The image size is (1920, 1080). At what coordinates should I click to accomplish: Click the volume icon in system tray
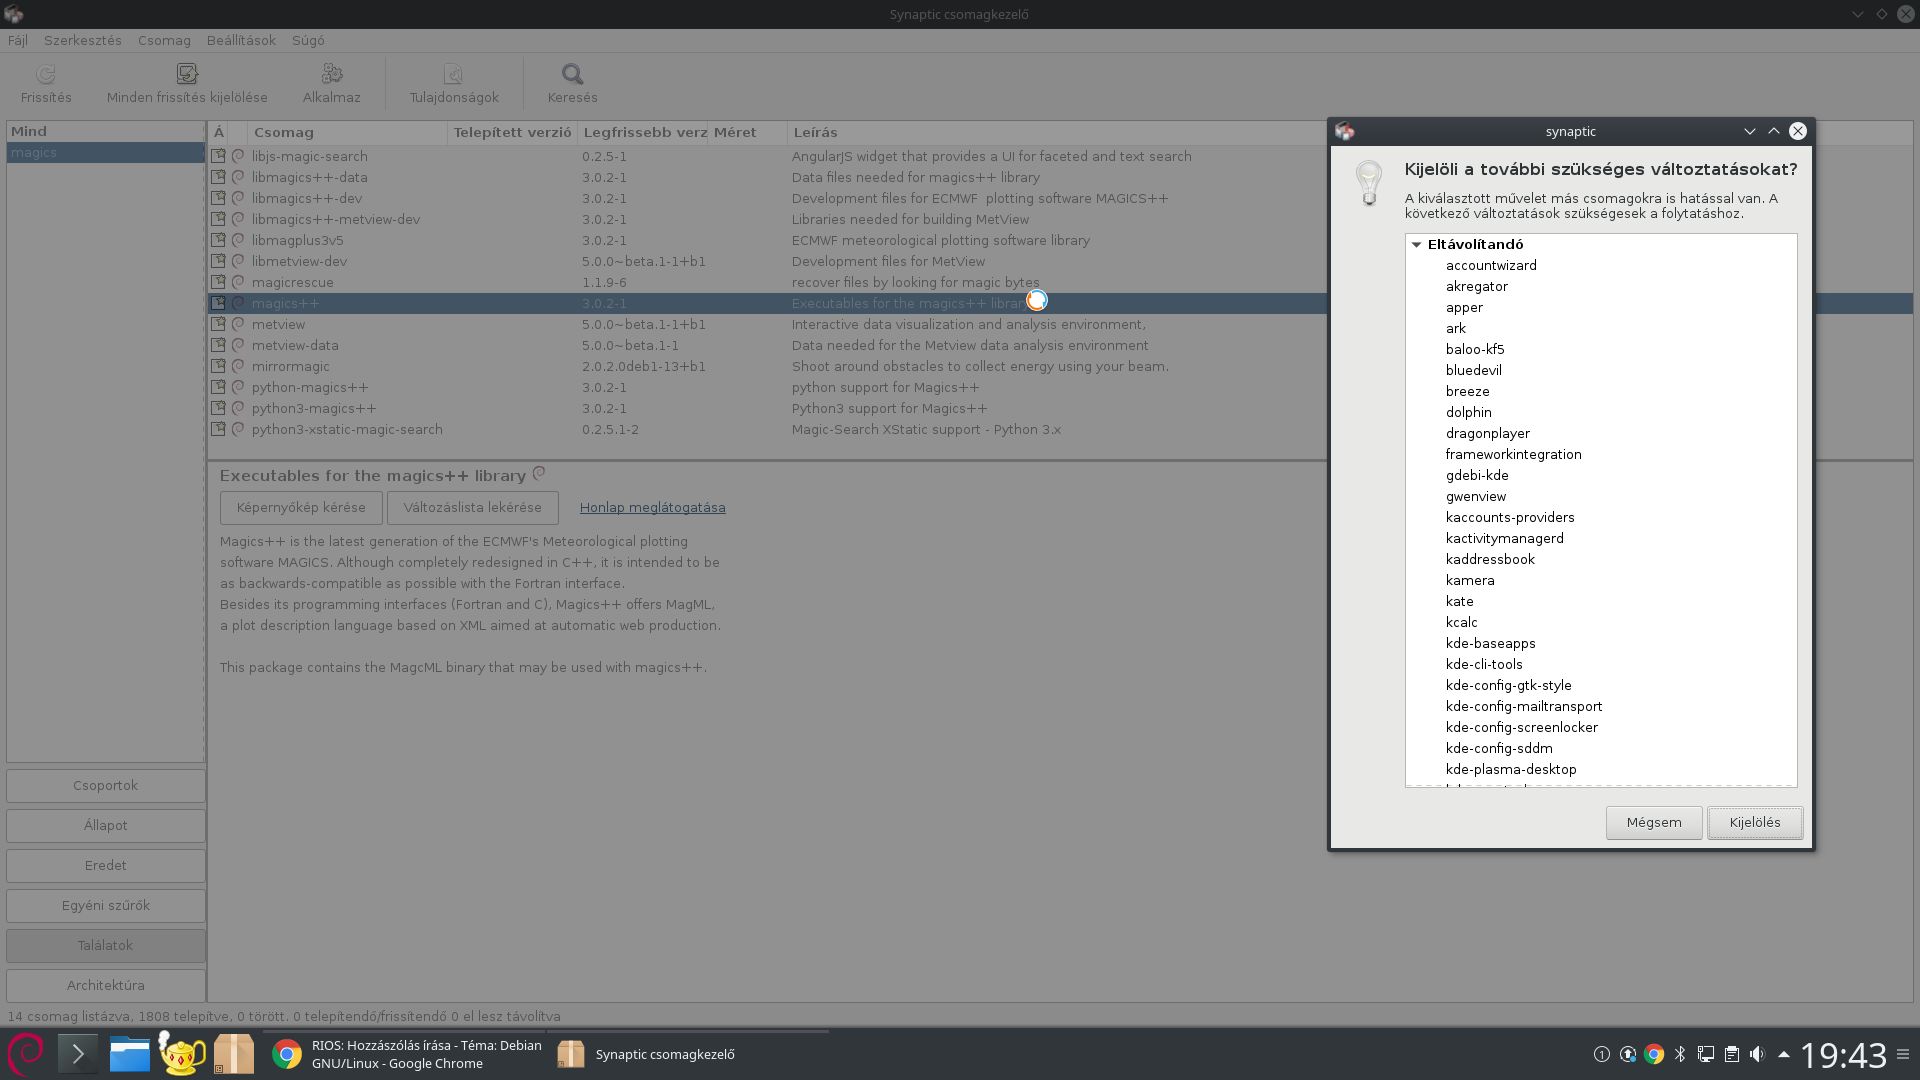click(1757, 1054)
